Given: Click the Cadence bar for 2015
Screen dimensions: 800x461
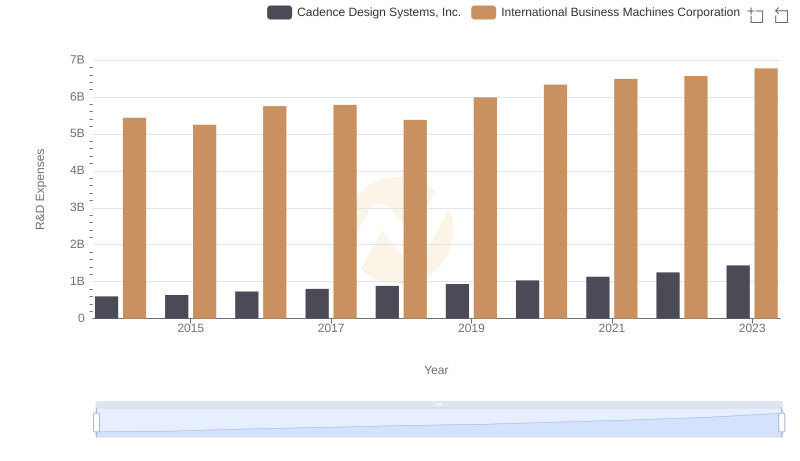Looking at the screenshot, I should 177,306.
